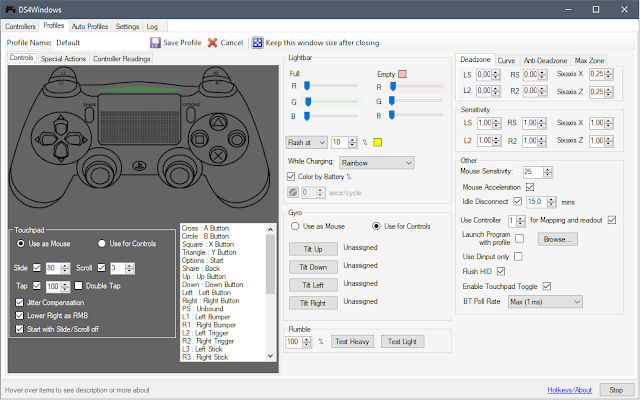The width and height of the screenshot is (640, 400).
Task: Toggle Lower Right as RMB checkbox
Action: coord(19,316)
